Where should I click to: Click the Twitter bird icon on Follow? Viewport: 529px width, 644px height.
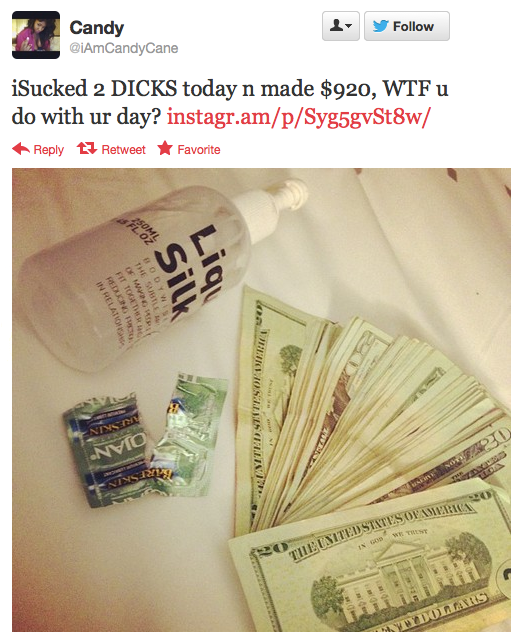tap(380, 26)
